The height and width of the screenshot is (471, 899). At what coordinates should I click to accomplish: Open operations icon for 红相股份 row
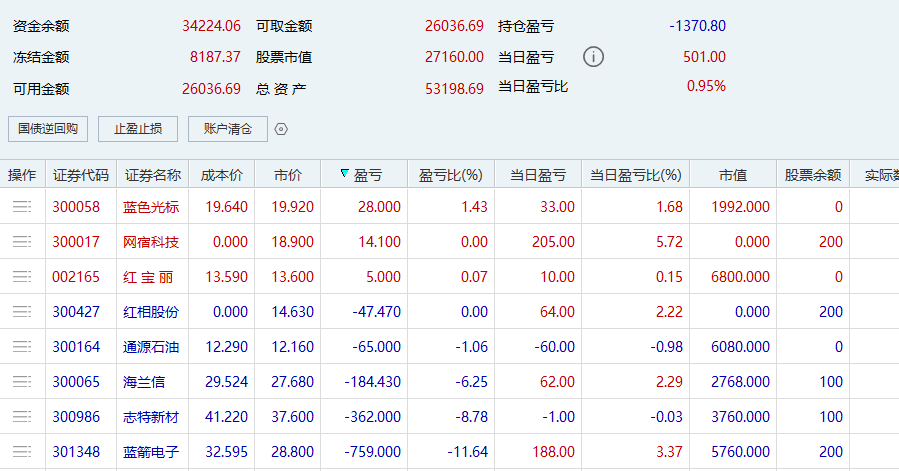click(22, 312)
